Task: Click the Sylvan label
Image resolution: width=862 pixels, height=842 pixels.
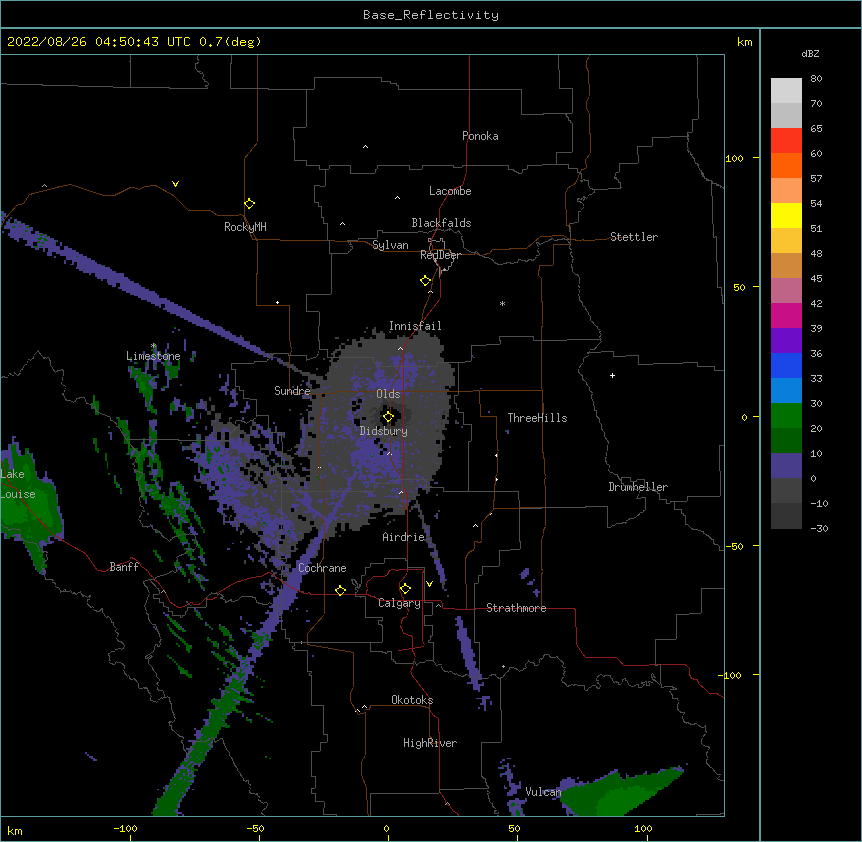Action: click(x=390, y=245)
